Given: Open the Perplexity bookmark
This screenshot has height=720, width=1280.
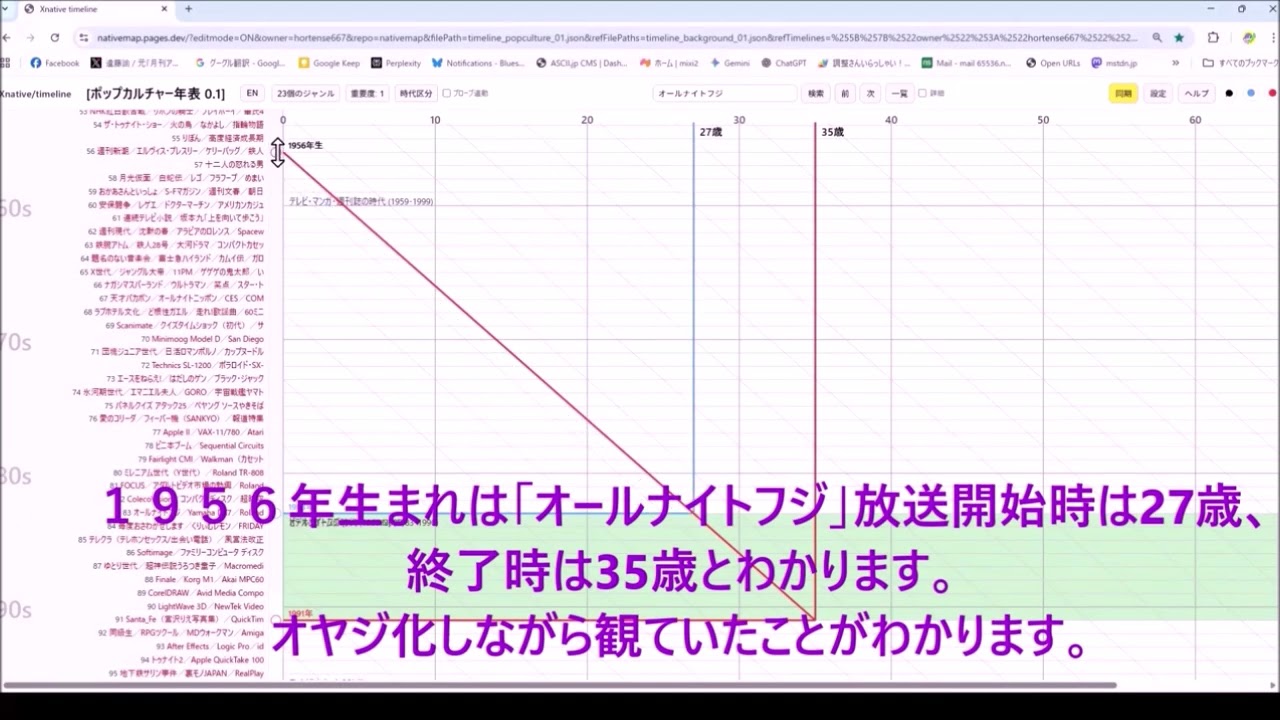Looking at the screenshot, I should (396, 62).
